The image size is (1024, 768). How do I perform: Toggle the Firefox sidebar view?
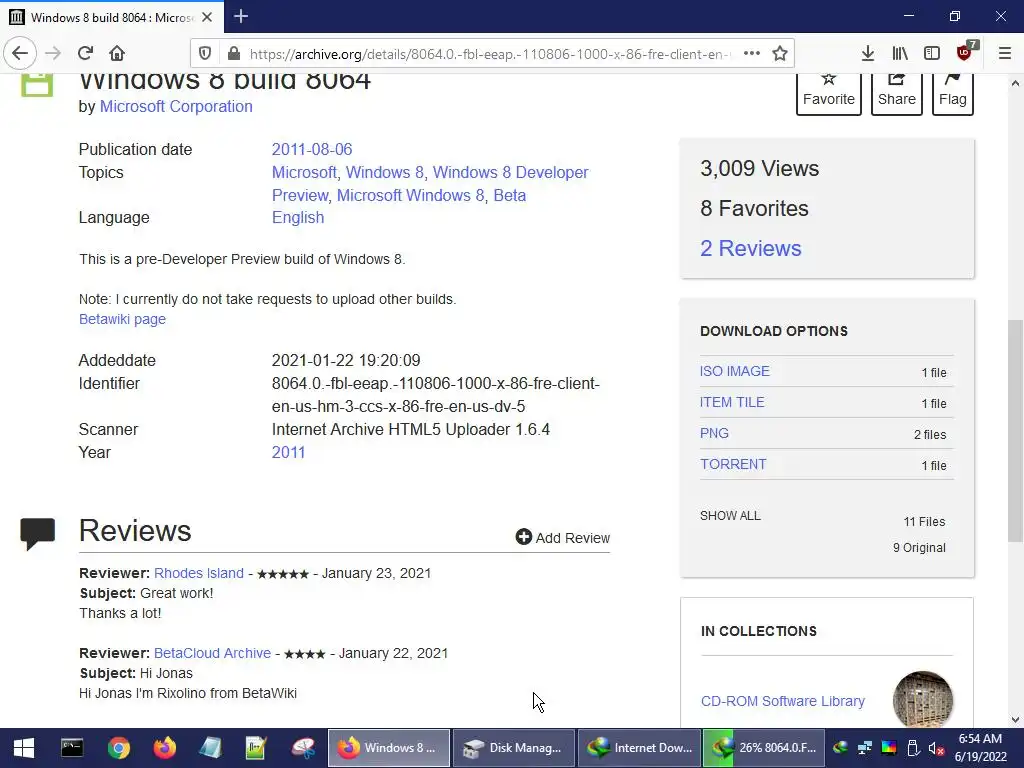(932, 54)
